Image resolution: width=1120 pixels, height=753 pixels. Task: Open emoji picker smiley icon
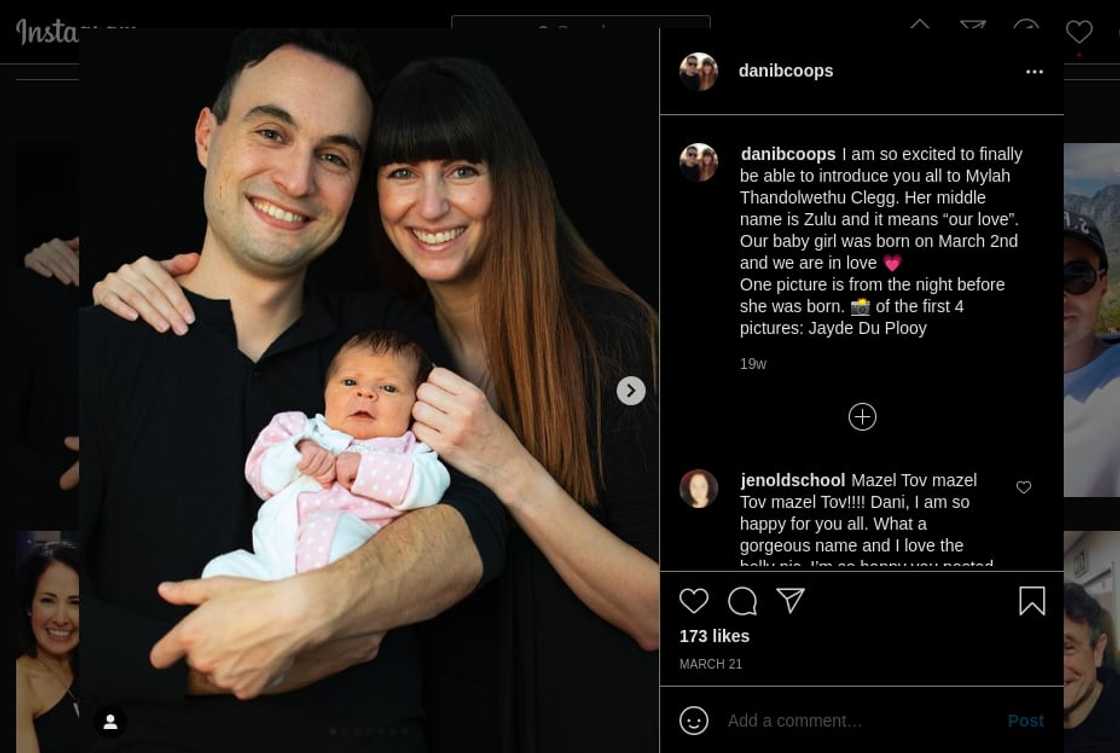[694, 721]
